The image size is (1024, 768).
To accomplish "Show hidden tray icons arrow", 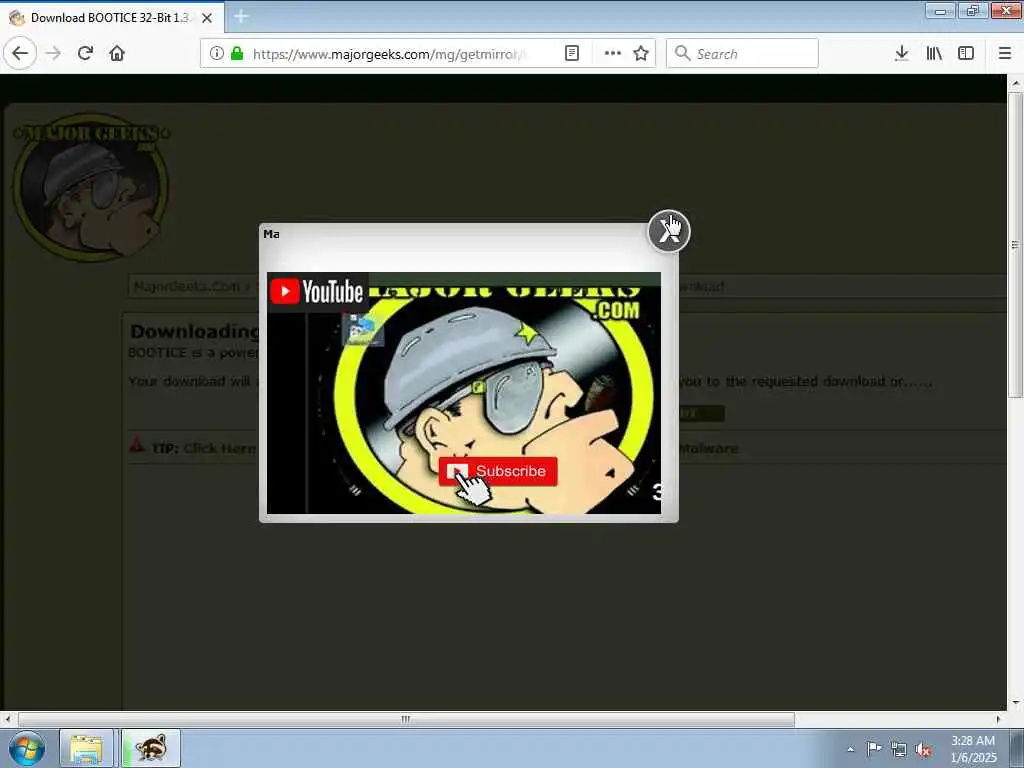I will (850, 749).
